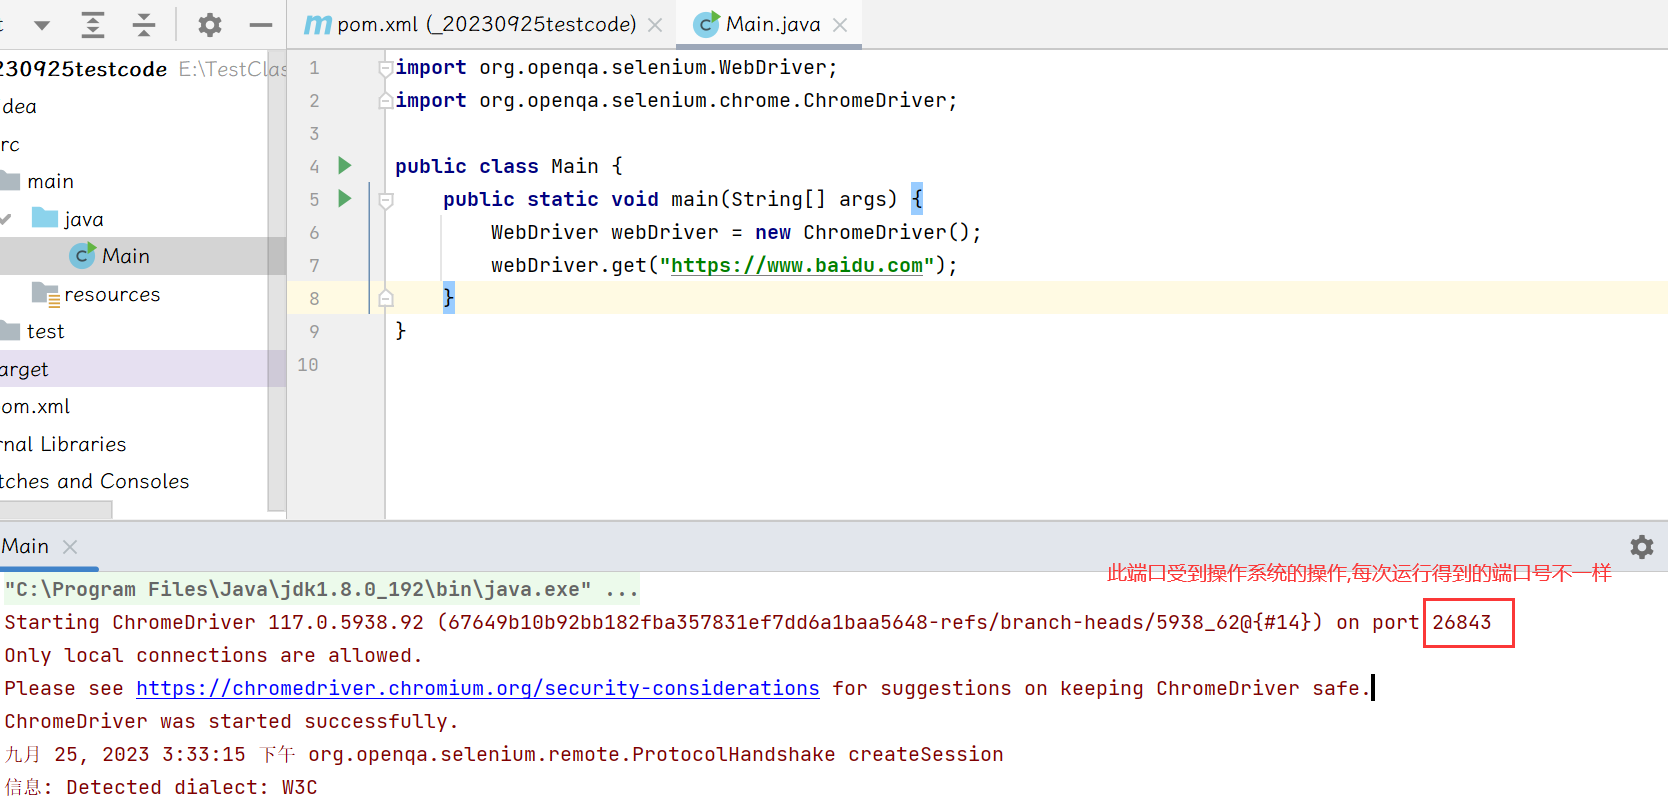1668x809 pixels.
Task: Collapse imports fold marker on line 1
Action: pos(386,68)
